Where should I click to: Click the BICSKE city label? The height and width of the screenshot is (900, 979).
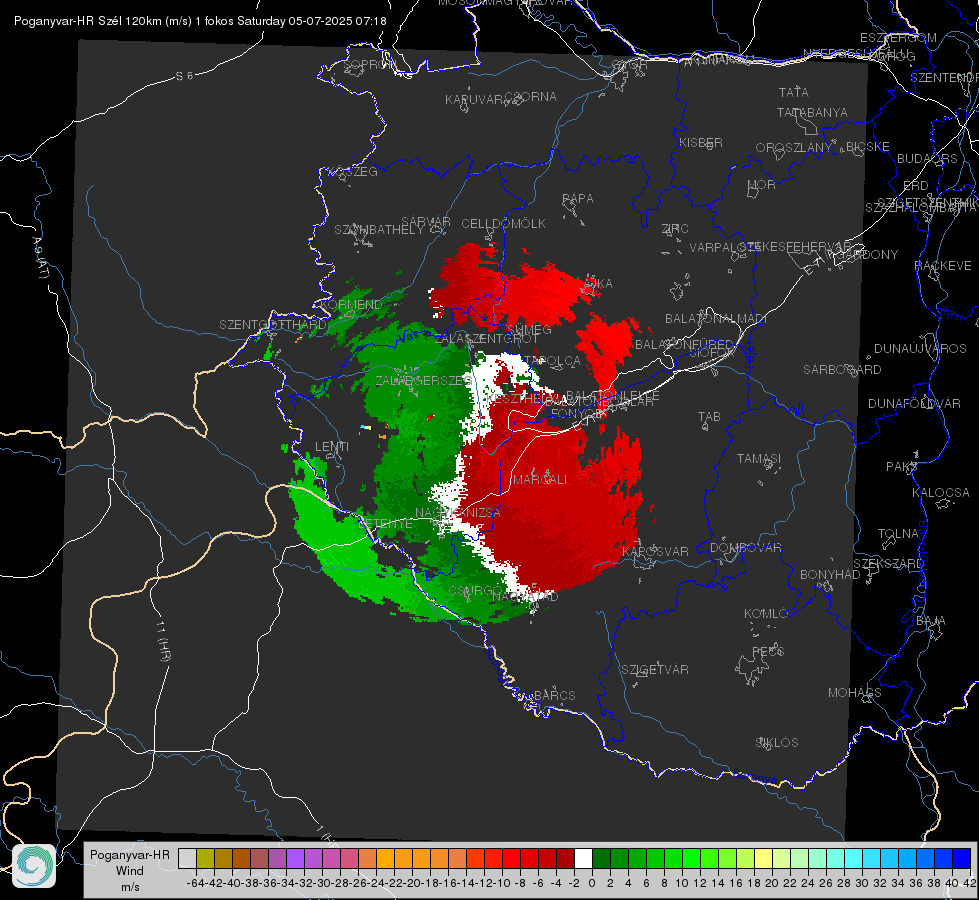868,147
